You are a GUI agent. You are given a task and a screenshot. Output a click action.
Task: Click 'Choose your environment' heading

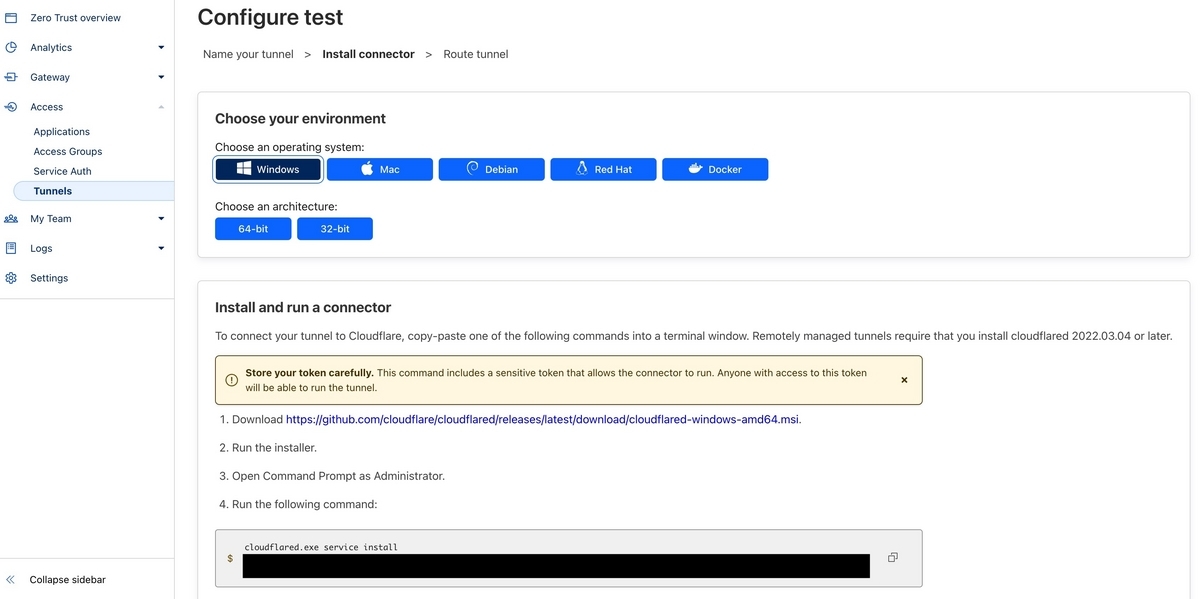[x=300, y=118]
